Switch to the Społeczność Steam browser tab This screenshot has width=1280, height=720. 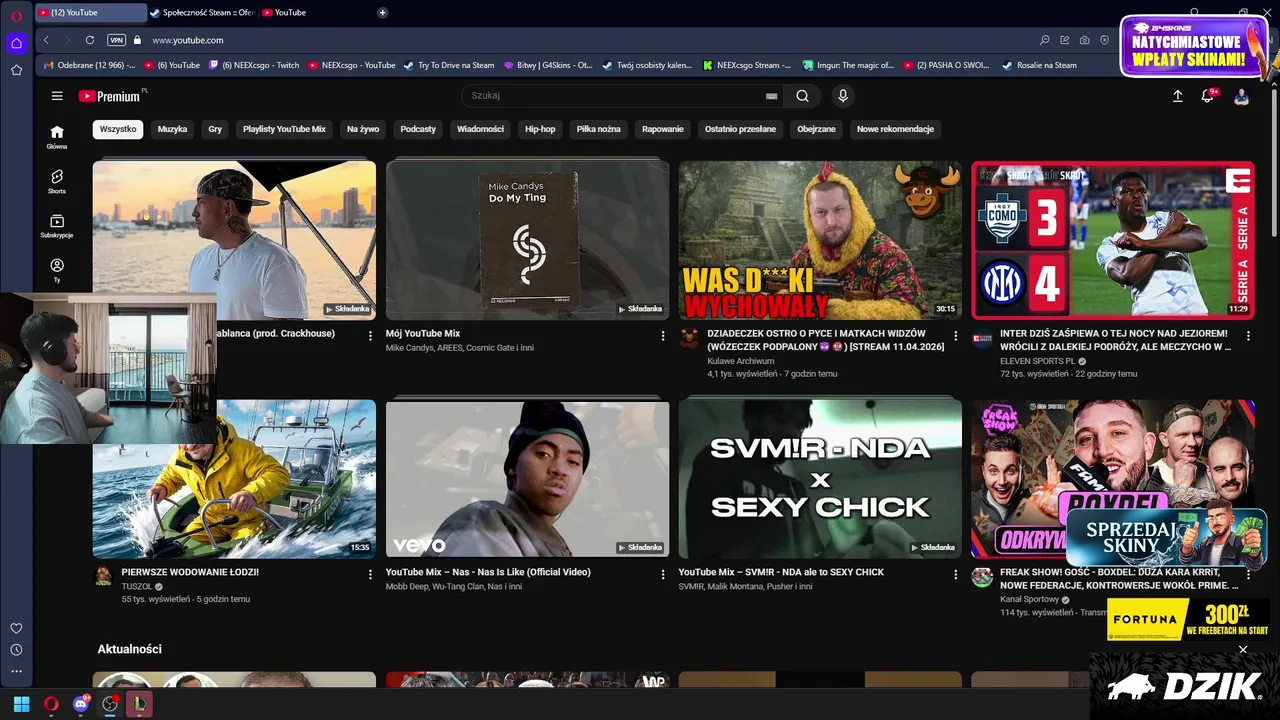pyautogui.click(x=203, y=13)
